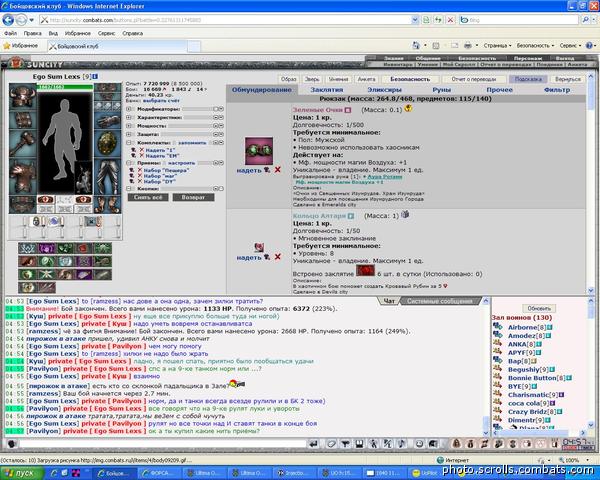Click the horned helmet equipment slot
The width and height of the screenshot is (600, 480).
(x=23, y=96)
